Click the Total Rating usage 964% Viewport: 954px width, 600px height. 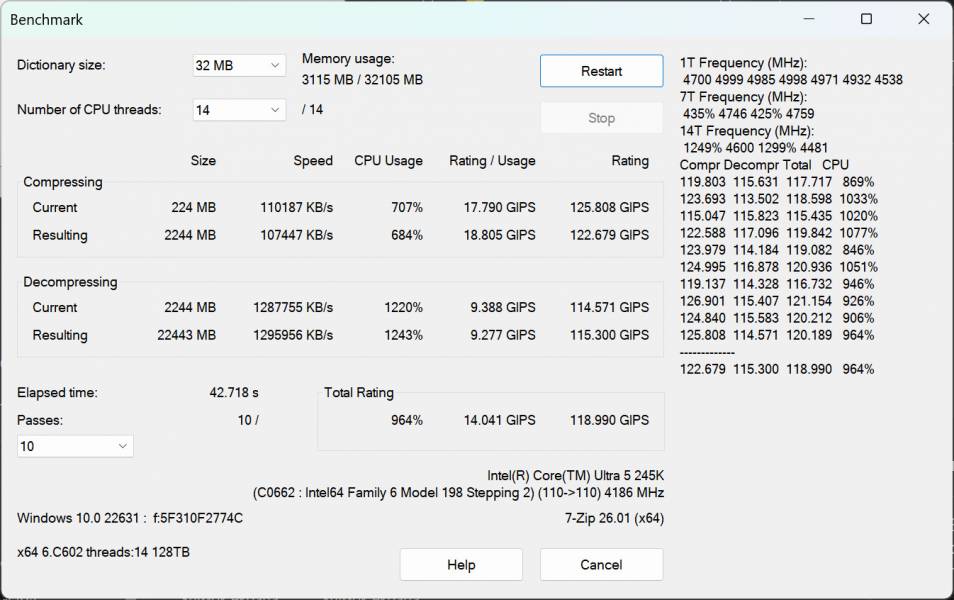(x=406, y=420)
